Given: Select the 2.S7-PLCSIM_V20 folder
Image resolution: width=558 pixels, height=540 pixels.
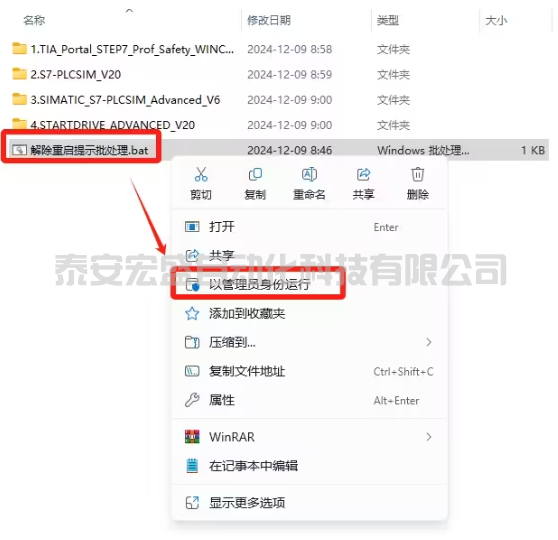Looking at the screenshot, I should coord(75,74).
